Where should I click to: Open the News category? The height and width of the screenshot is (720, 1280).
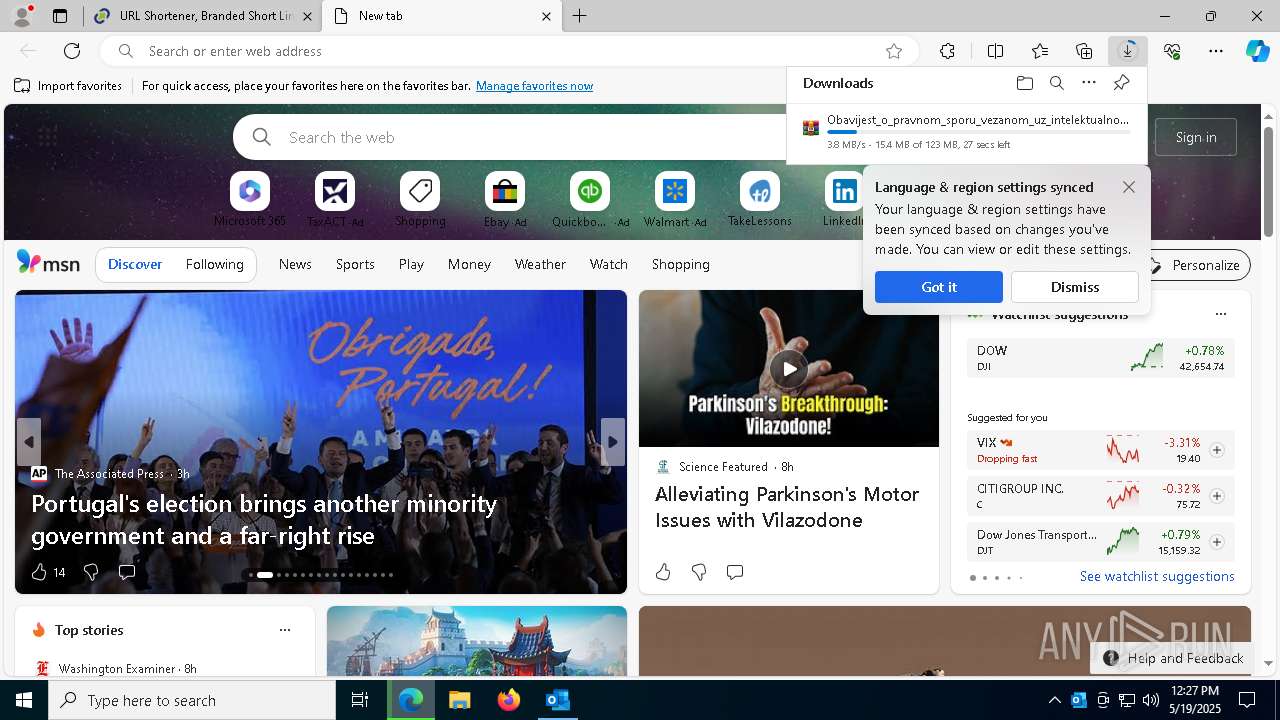295,264
